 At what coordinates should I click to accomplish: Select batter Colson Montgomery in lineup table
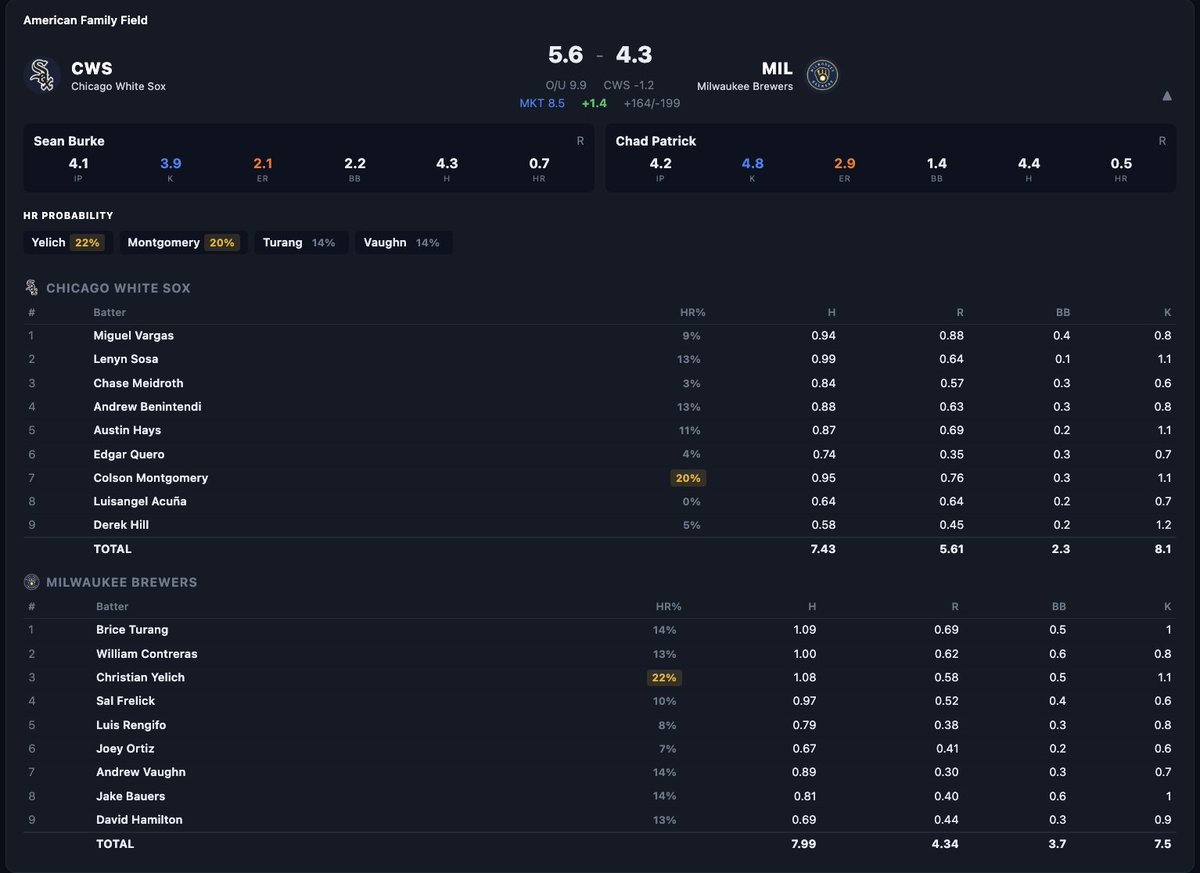(x=151, y=478)
